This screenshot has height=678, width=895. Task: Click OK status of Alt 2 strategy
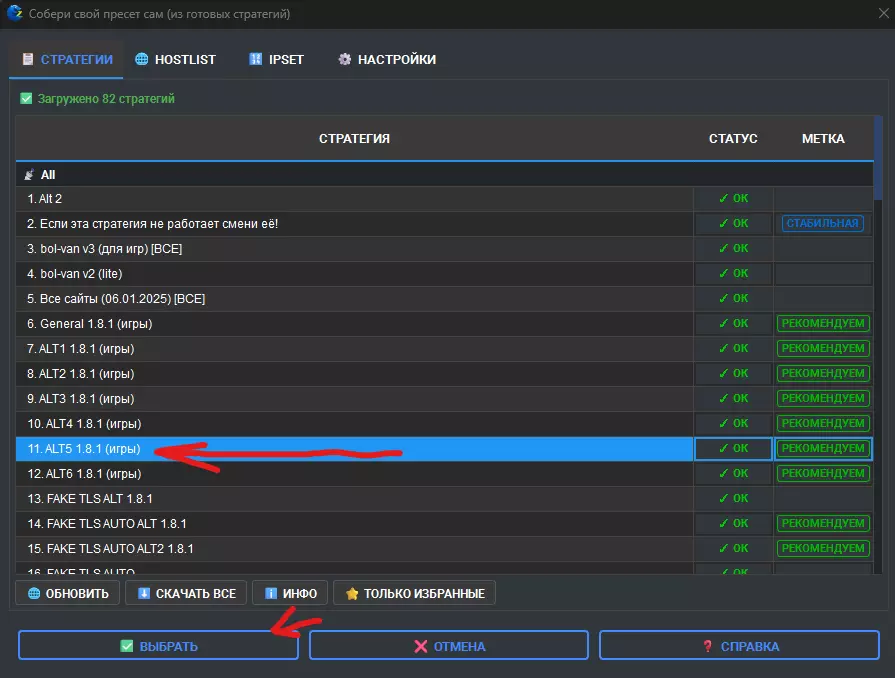point(733,199)
